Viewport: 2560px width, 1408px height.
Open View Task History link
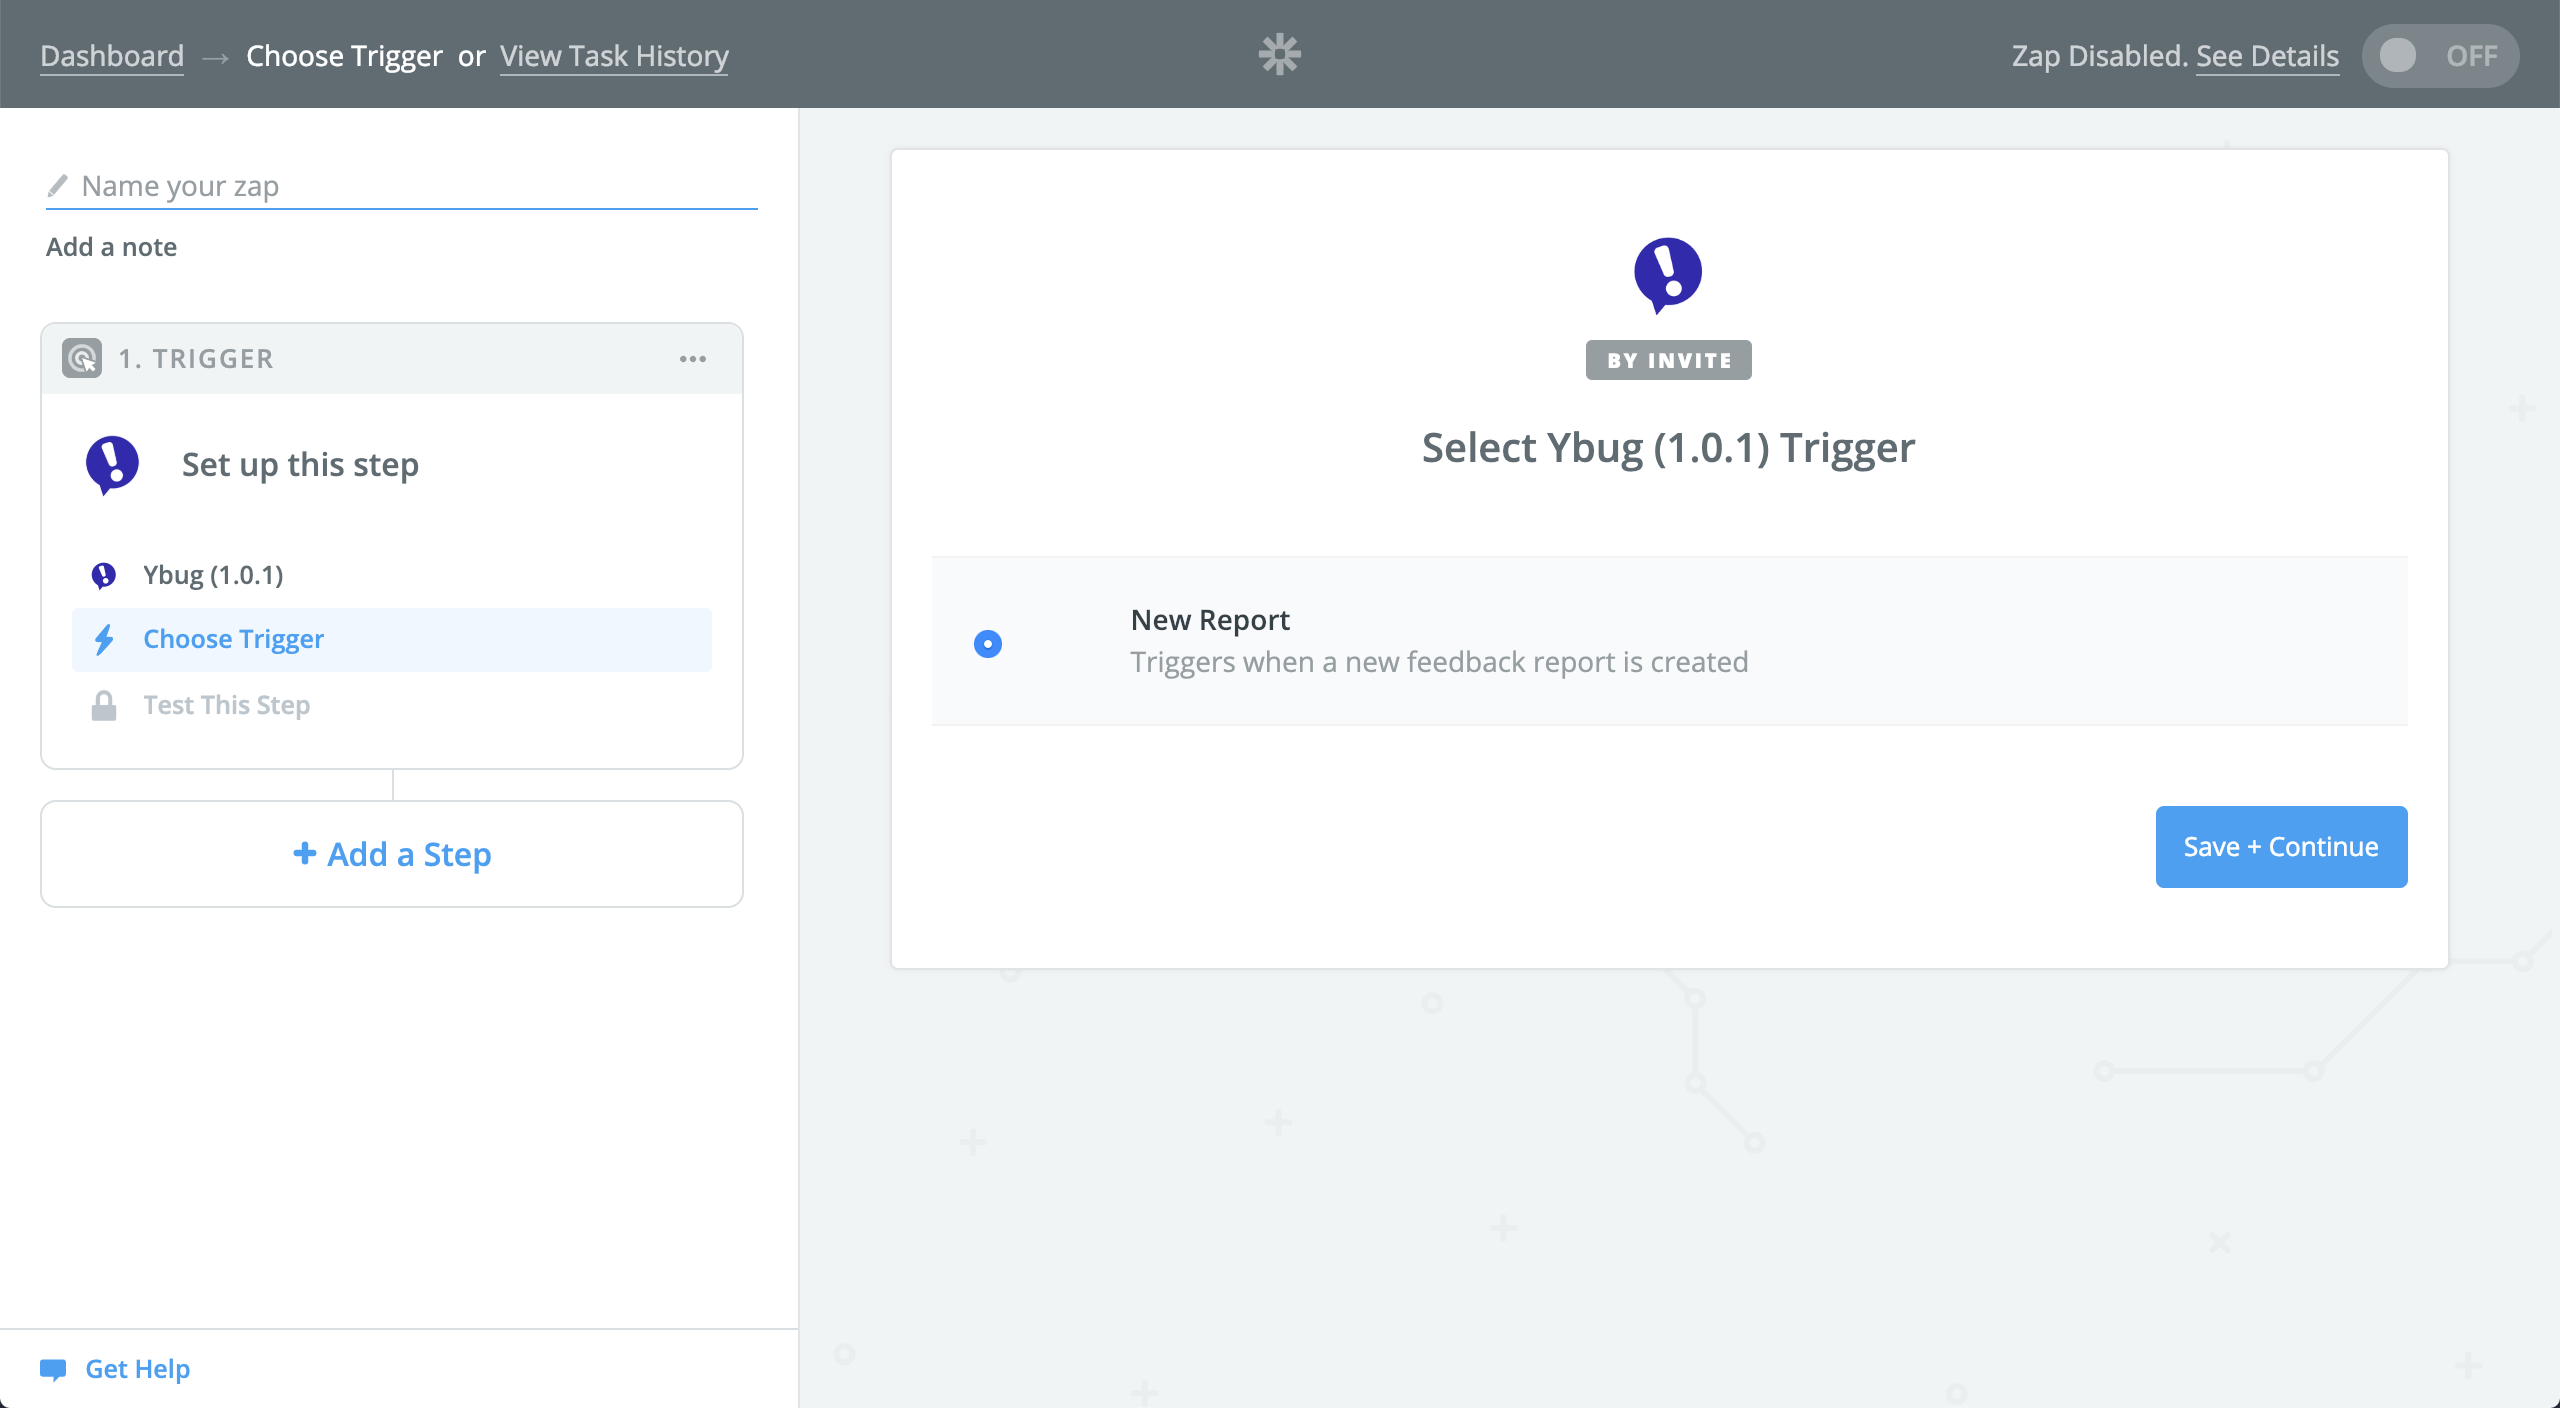[614, 56]
